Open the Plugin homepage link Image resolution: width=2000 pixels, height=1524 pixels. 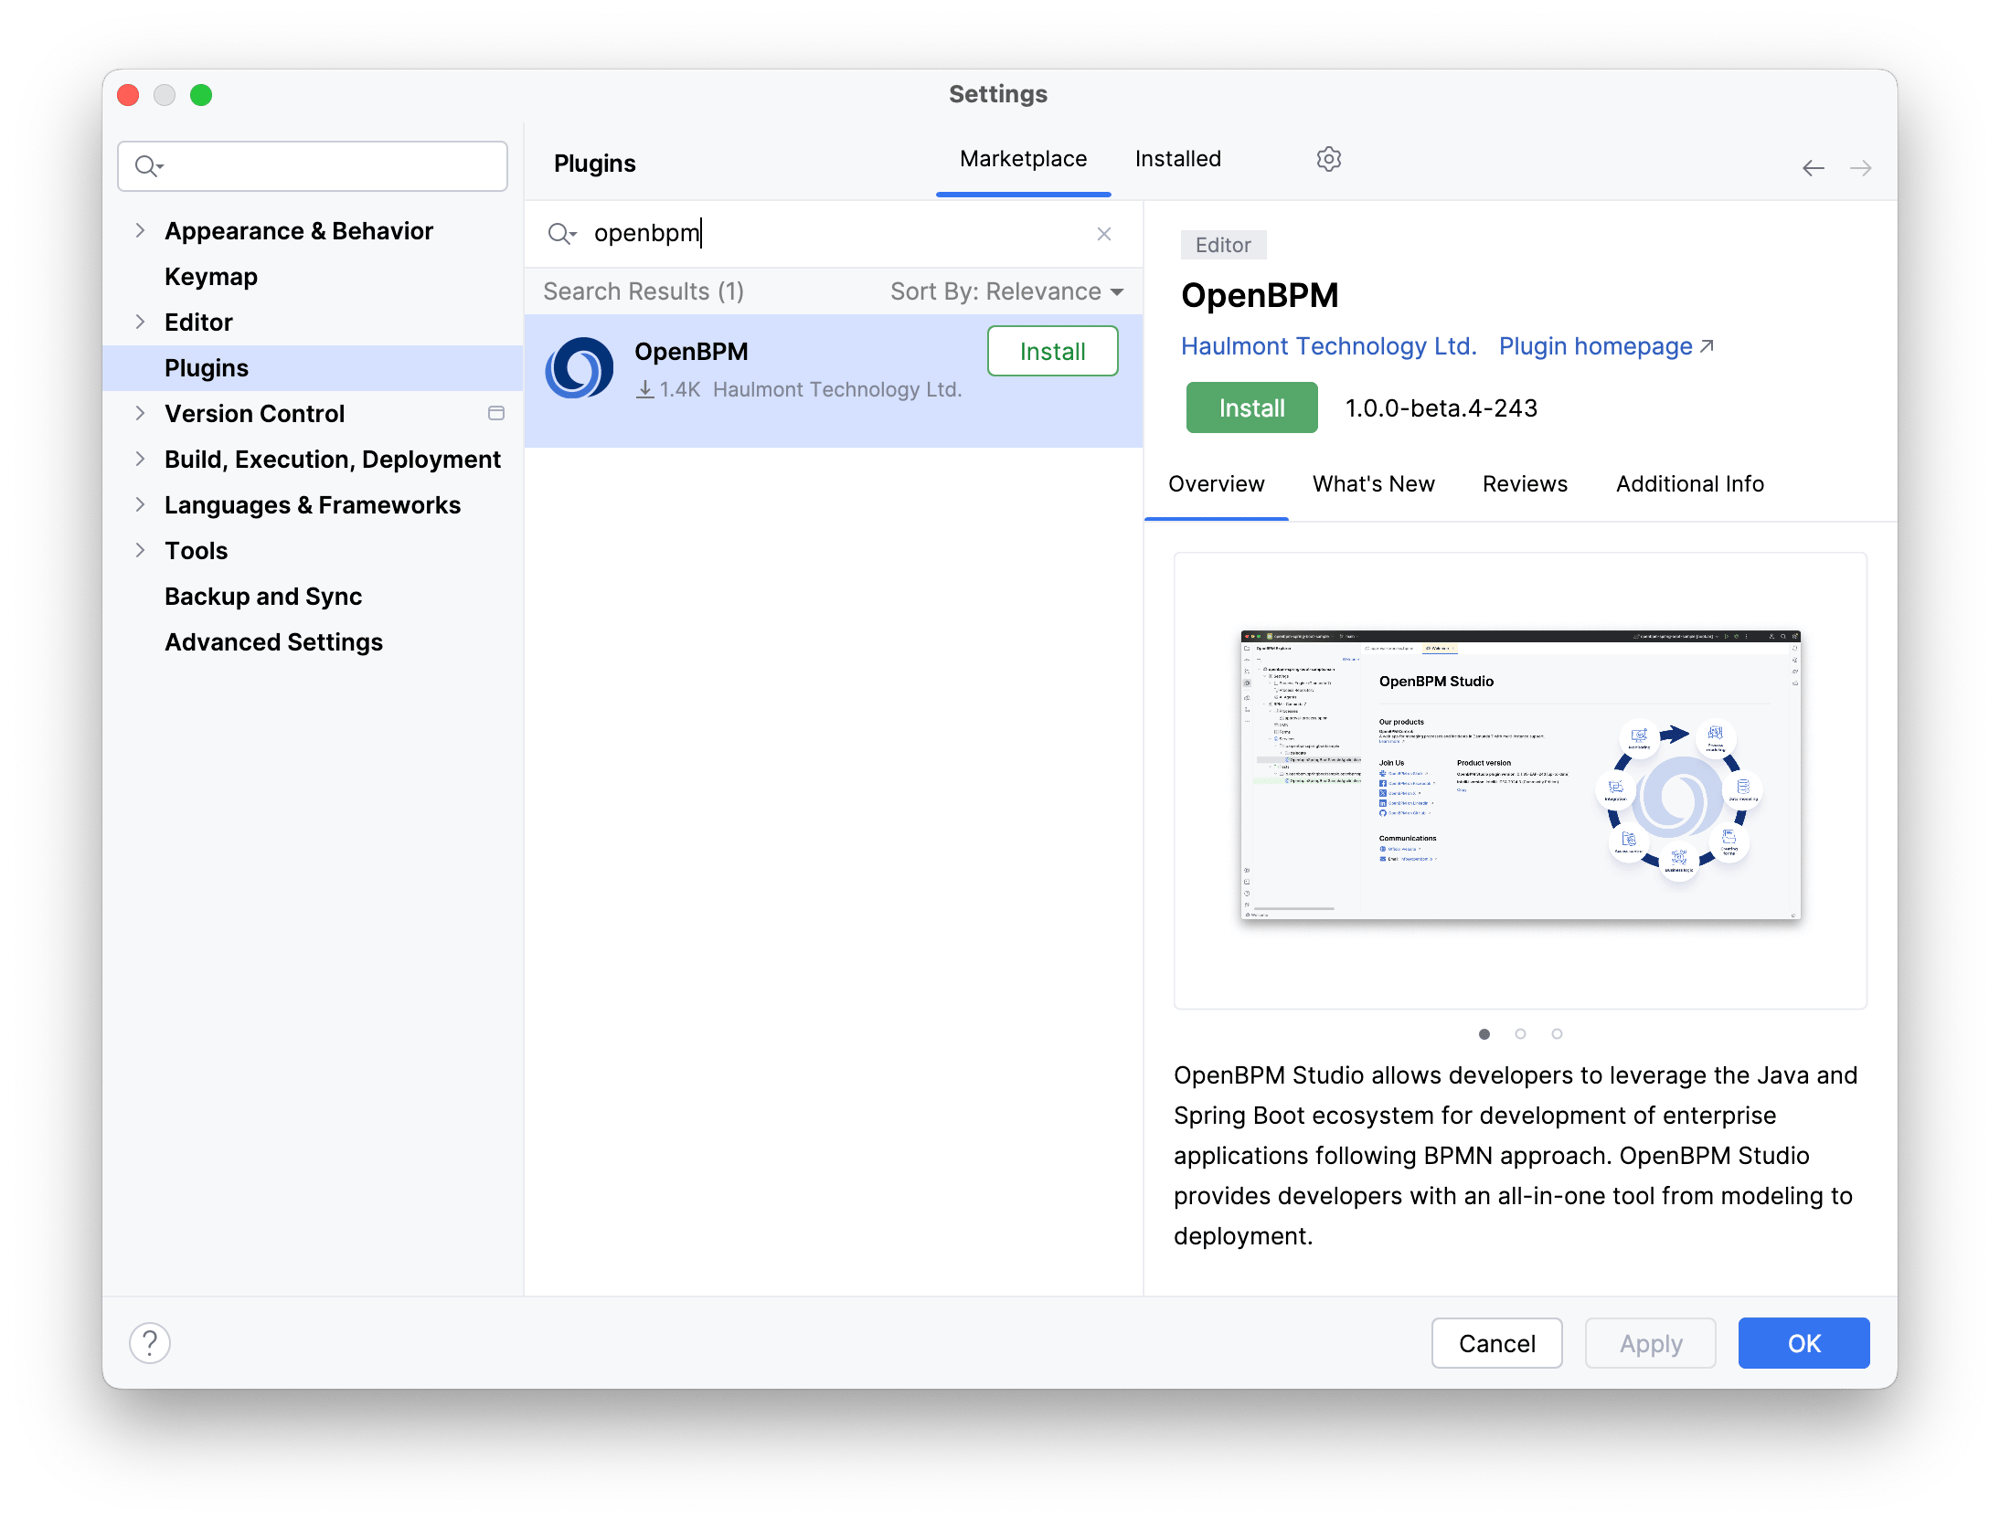click(1595, 346)
